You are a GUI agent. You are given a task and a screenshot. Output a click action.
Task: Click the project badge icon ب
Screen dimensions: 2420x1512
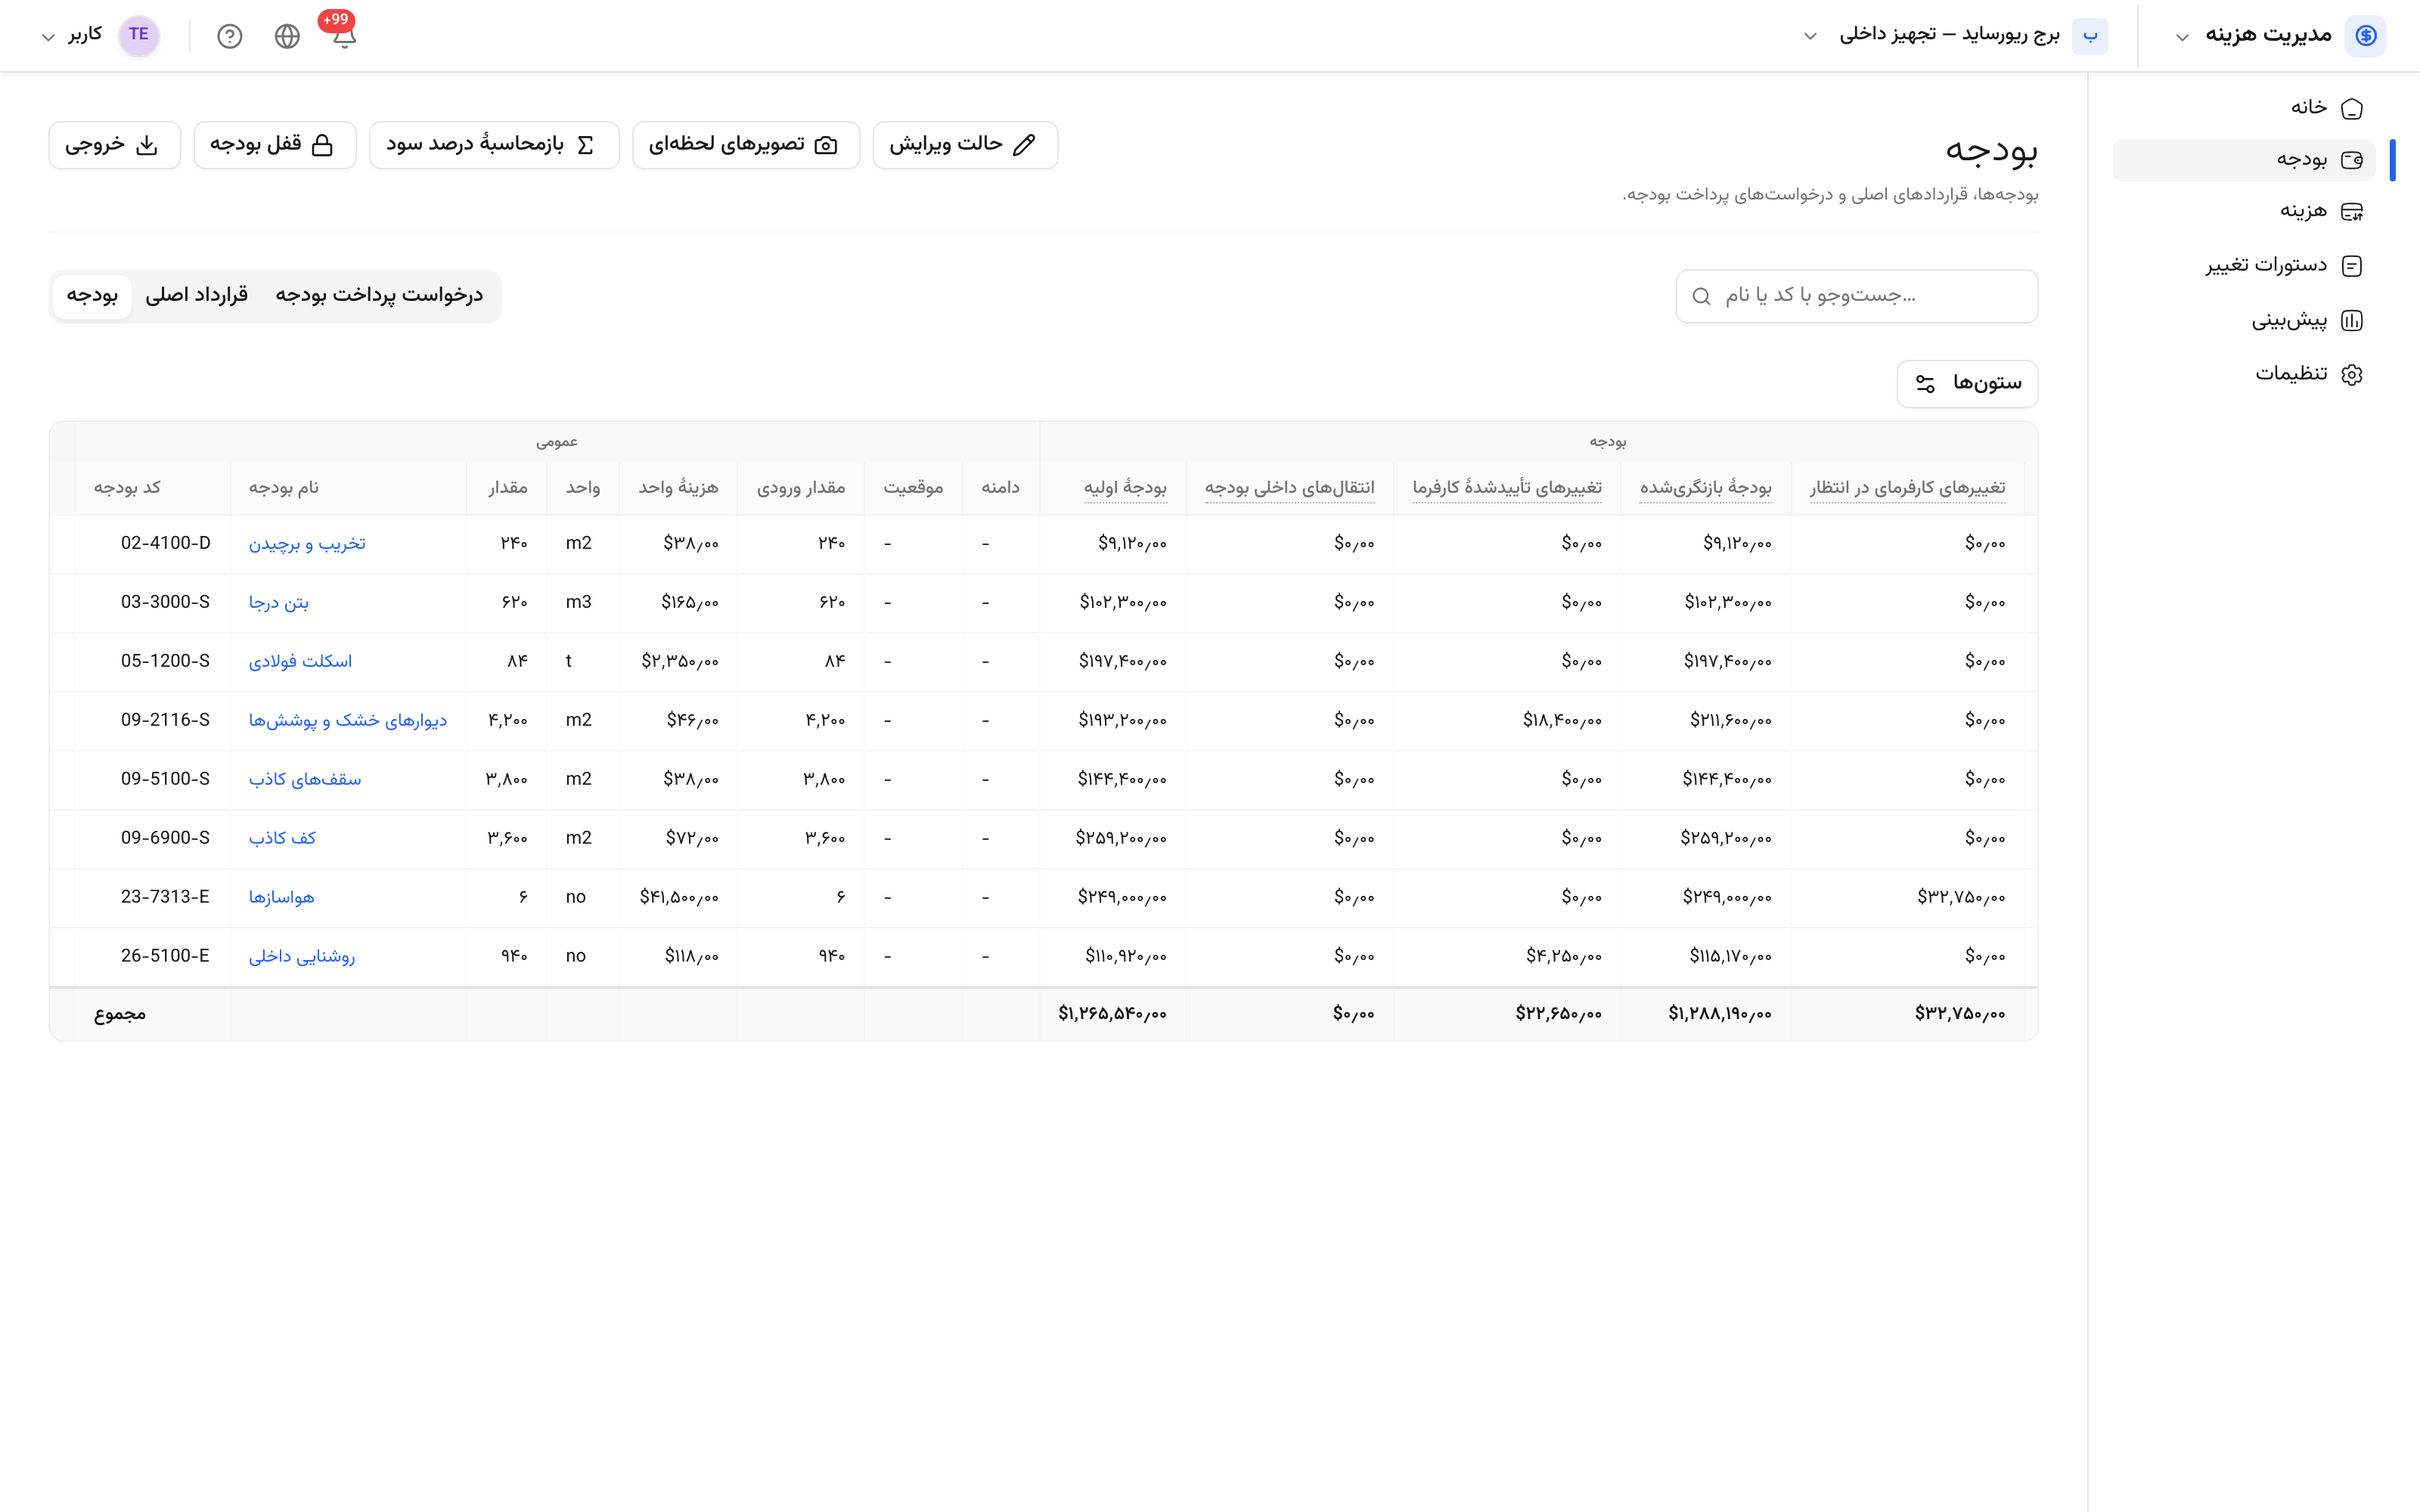pyautogui.click(x=2090, y=35)
